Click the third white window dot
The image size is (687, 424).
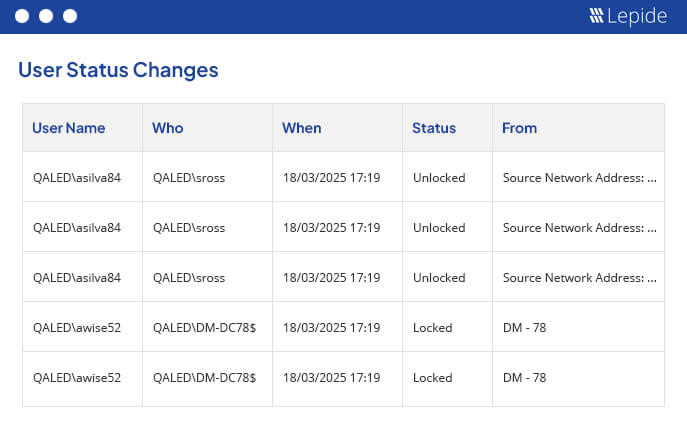pos(70,16)
